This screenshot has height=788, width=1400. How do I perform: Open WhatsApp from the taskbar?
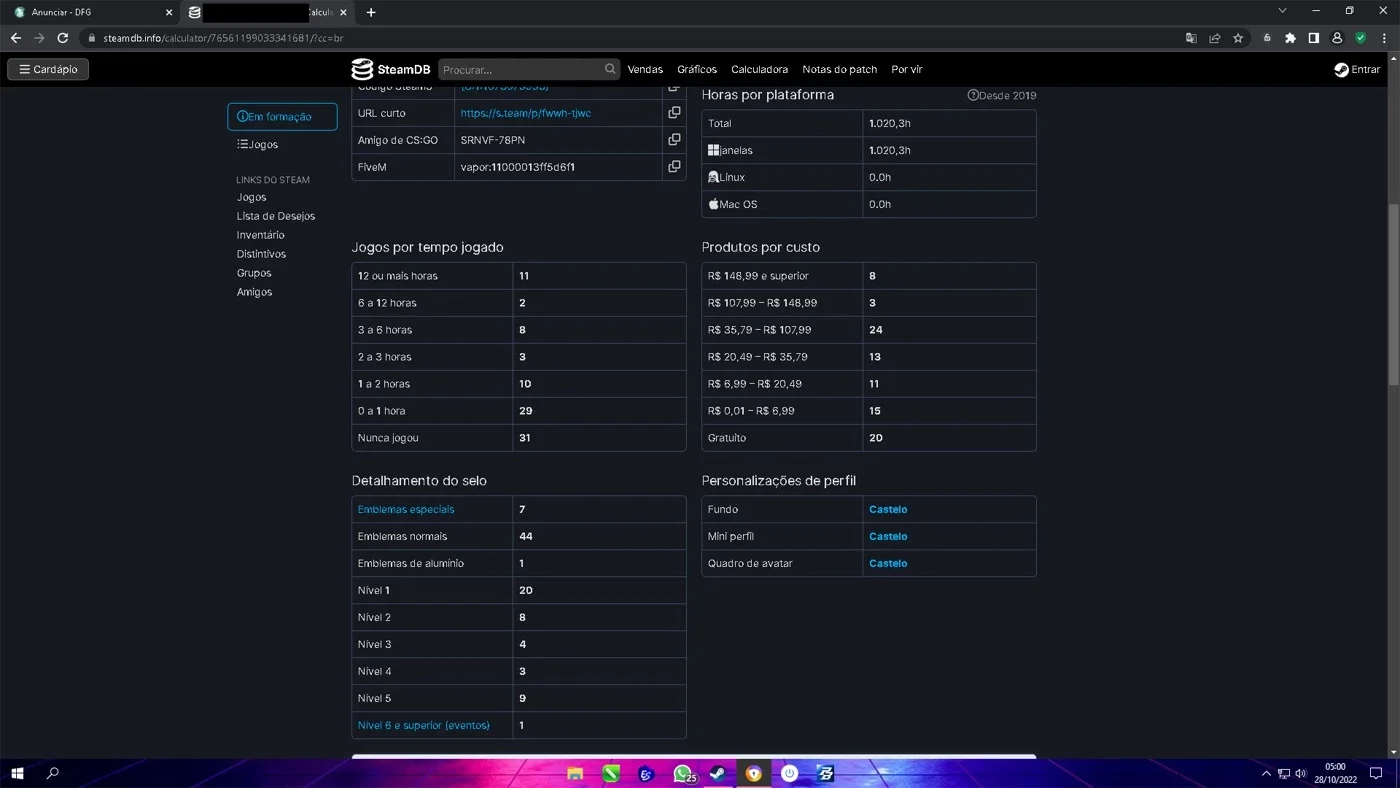click(683, 773)
